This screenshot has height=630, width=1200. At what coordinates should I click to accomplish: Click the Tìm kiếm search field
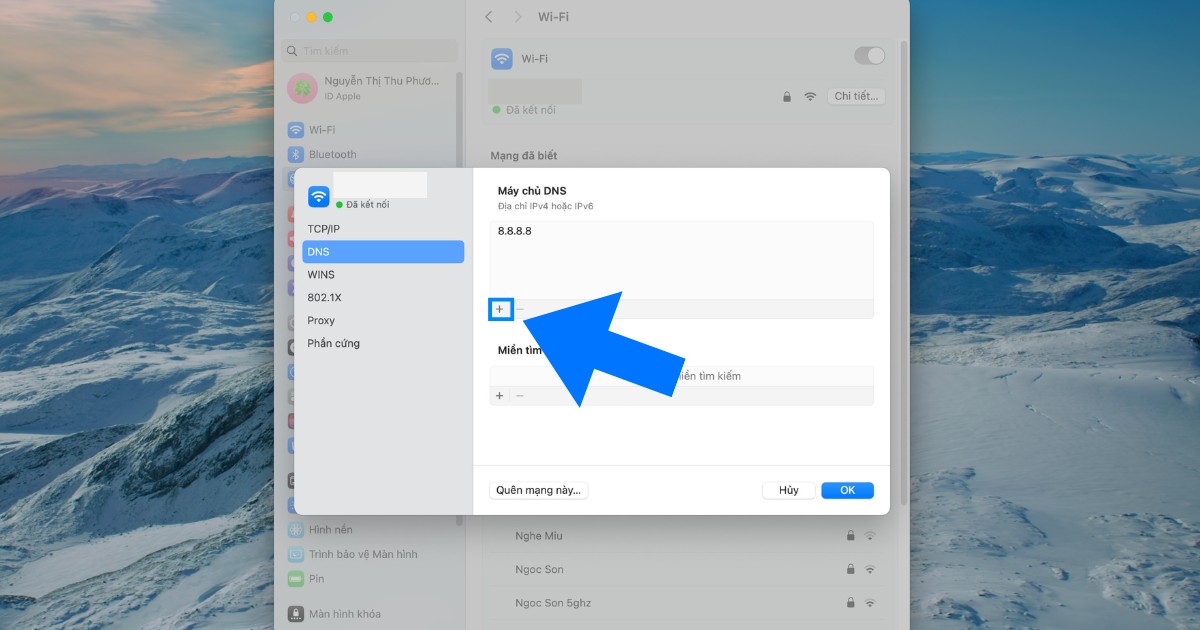[369, 50]
